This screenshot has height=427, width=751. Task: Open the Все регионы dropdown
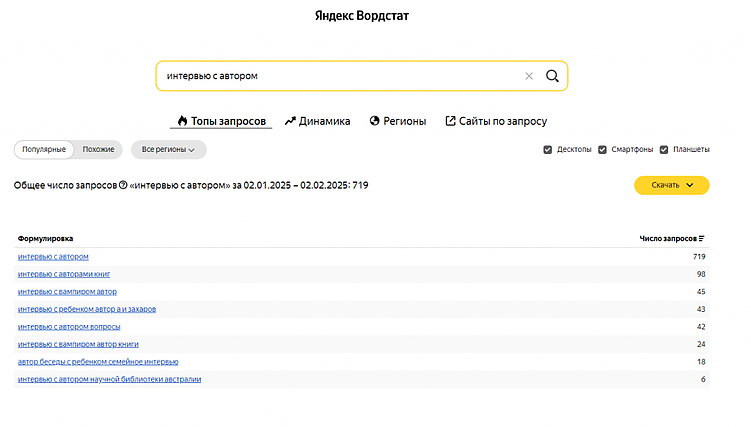(x=168, y=149)
